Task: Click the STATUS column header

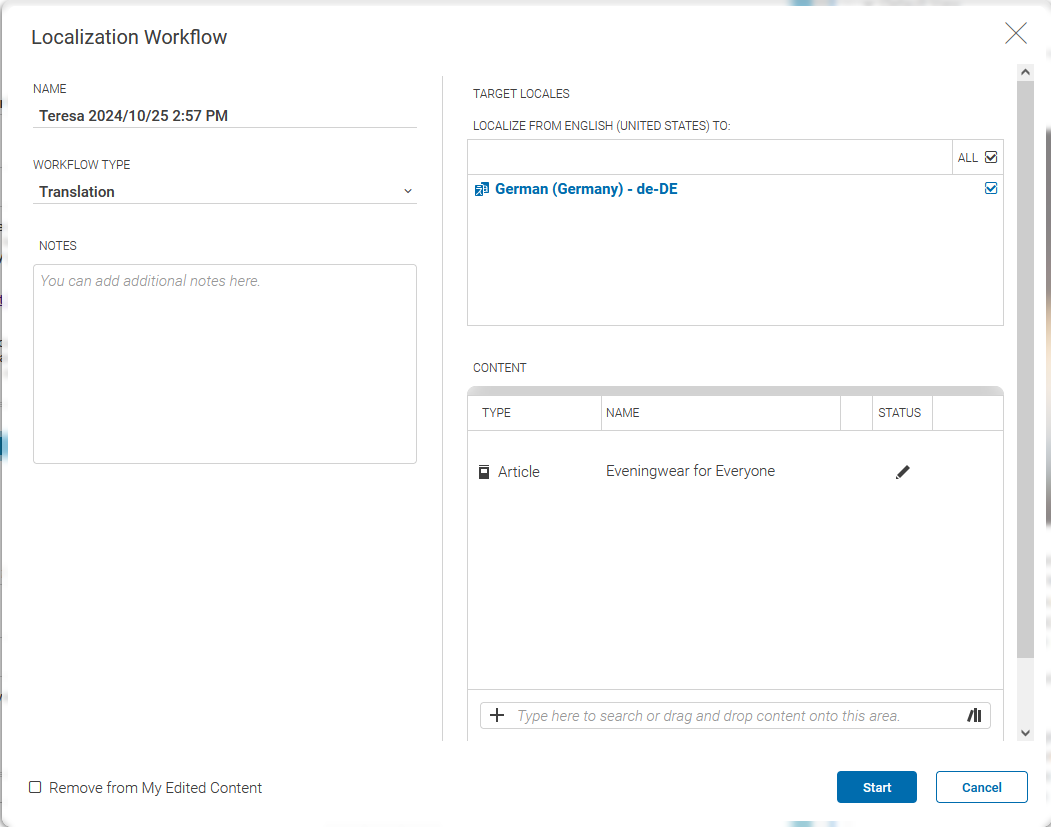Action: tap(899, 413)
